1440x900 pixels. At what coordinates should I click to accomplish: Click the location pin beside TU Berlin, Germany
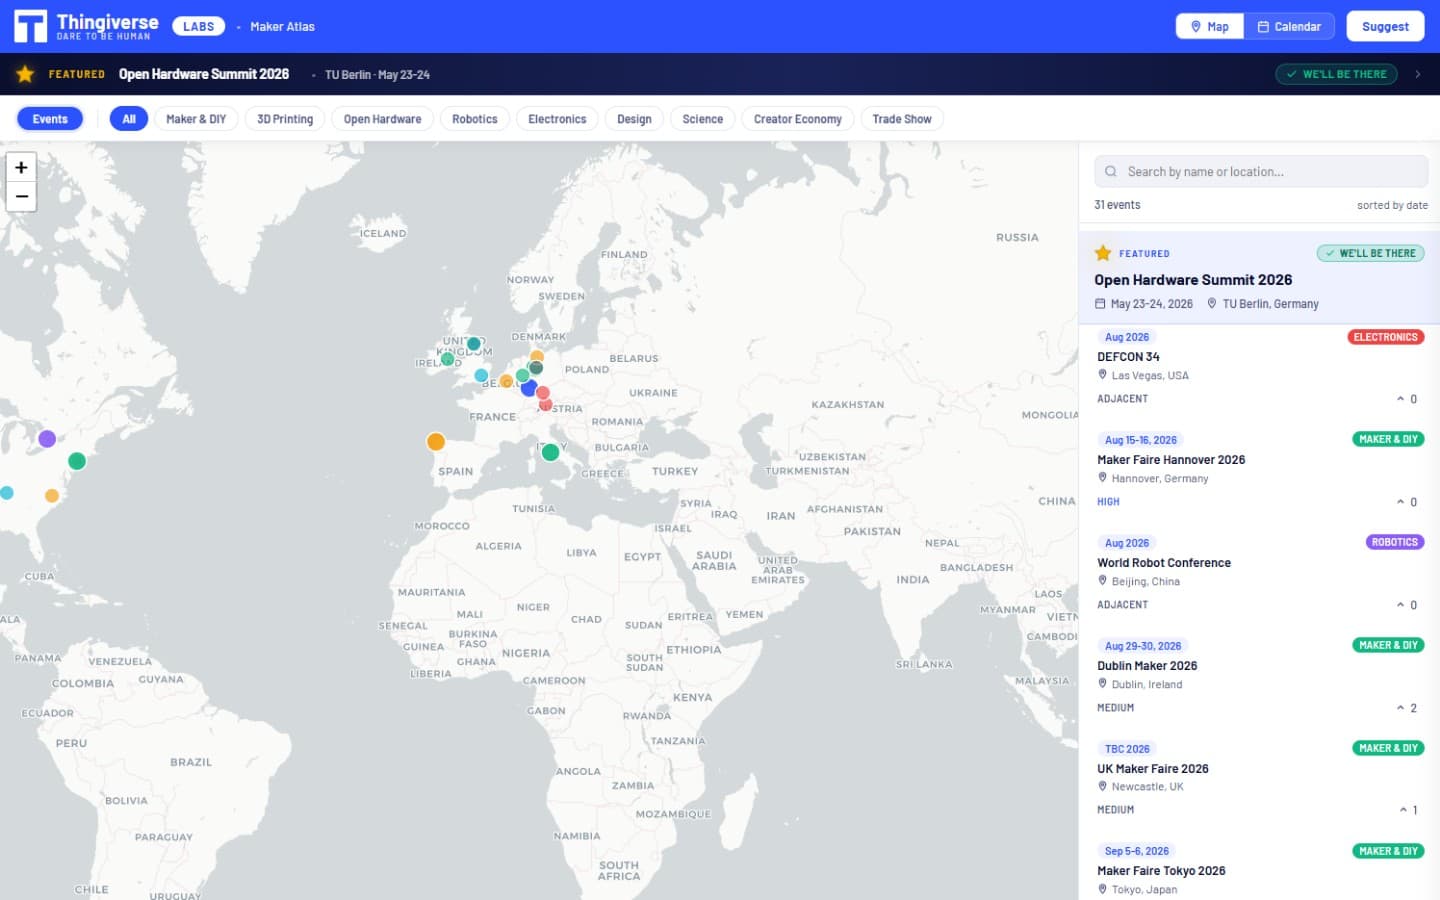[1212, 303]
